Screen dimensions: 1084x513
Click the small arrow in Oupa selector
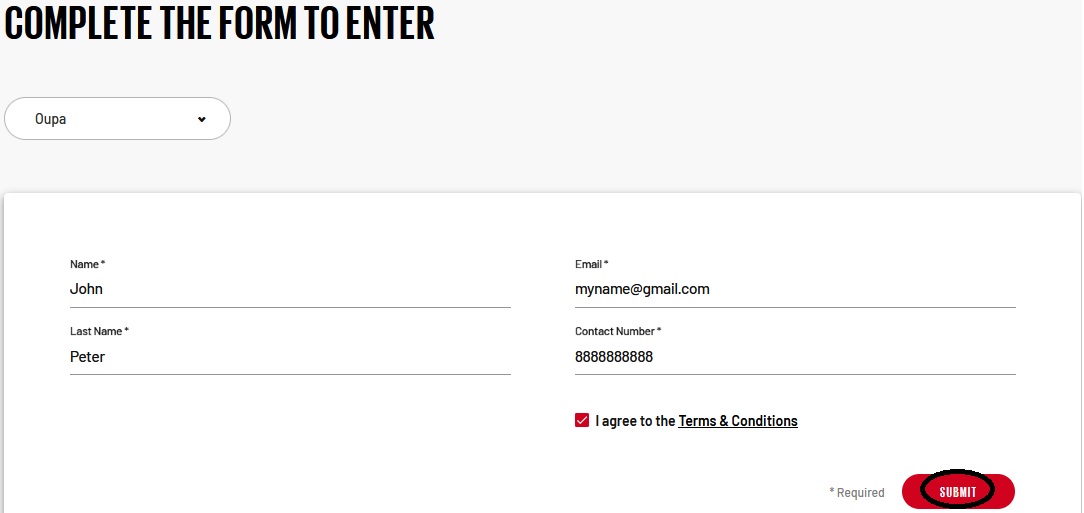point(201,119)
